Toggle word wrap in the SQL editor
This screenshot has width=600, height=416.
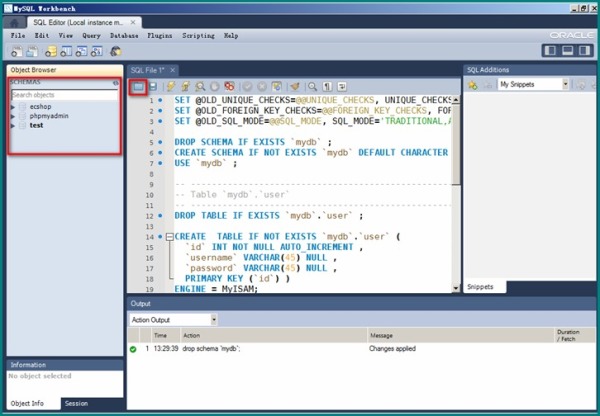point(342,87)
